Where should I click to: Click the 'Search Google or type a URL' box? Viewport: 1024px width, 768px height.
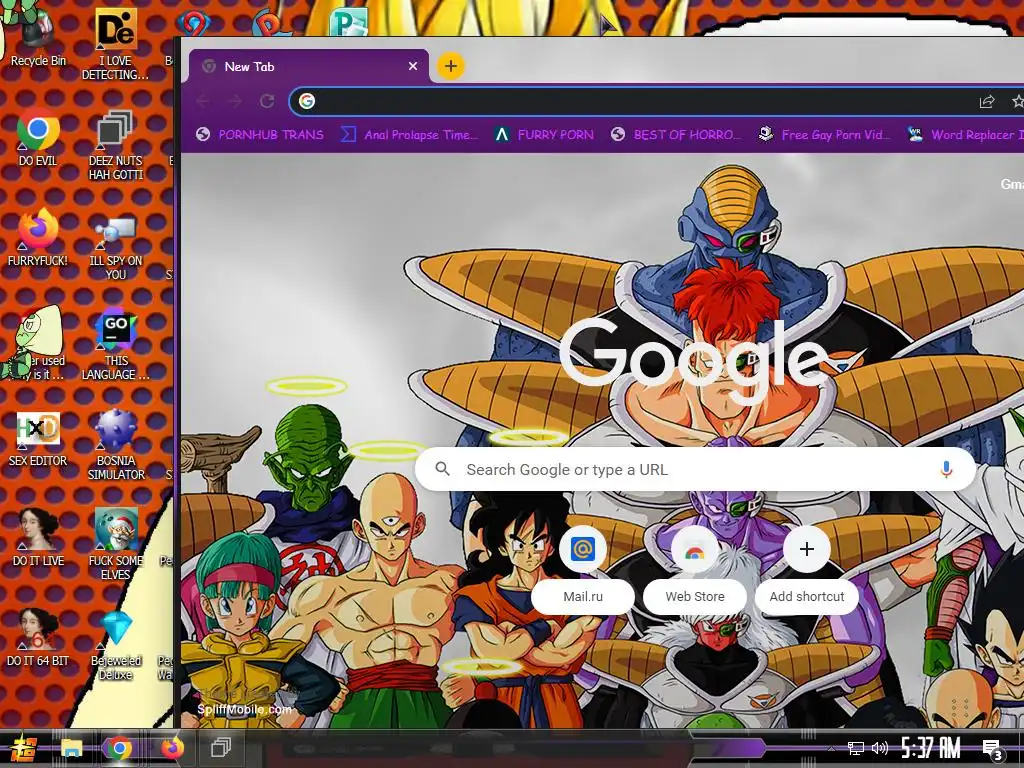695,469
